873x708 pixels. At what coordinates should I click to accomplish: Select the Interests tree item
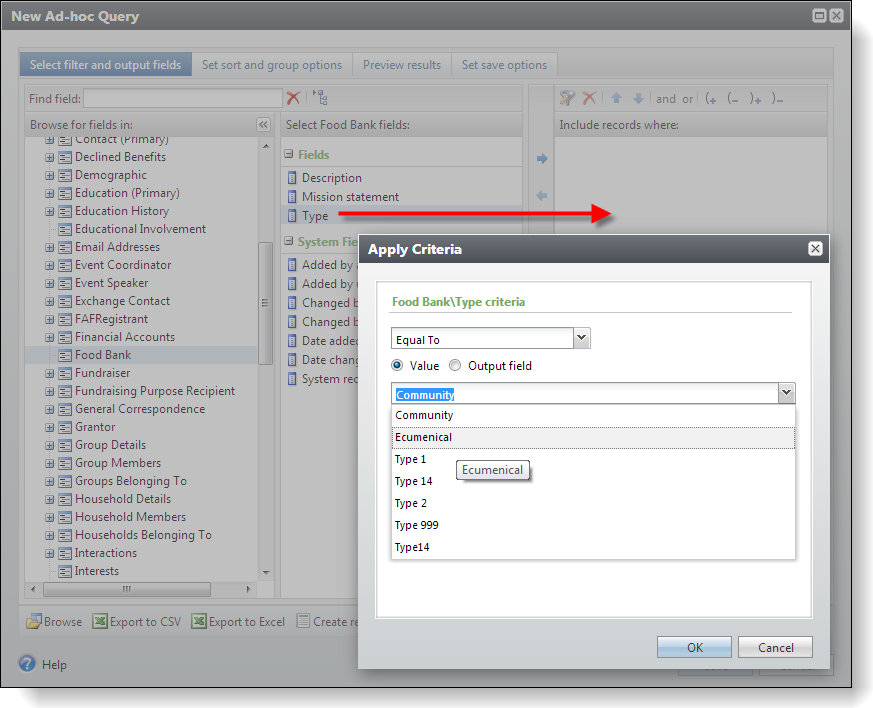pos(96,571)
